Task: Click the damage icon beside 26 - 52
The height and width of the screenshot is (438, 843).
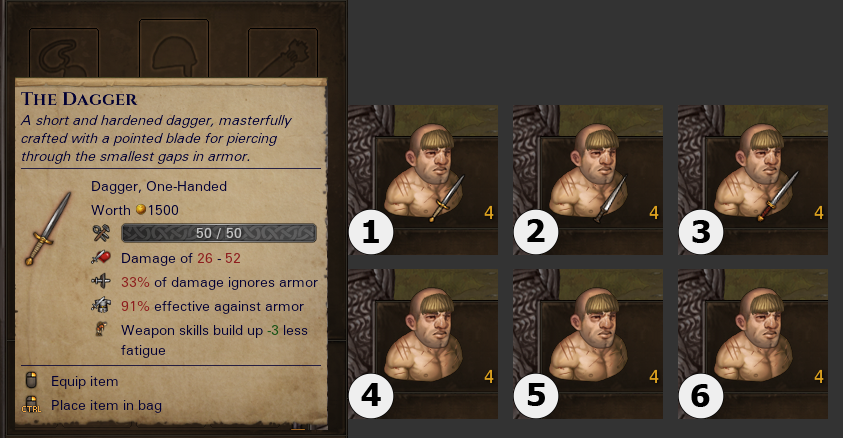Action: coord(101,258)
